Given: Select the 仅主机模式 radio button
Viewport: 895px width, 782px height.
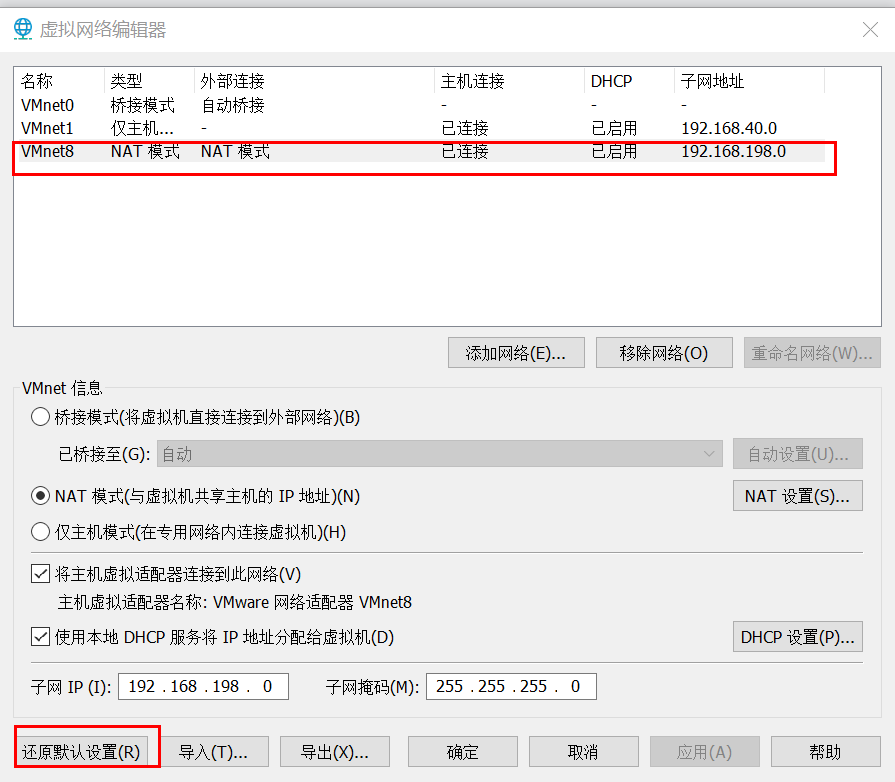Looking at the screenshot, I should (40, 531).
